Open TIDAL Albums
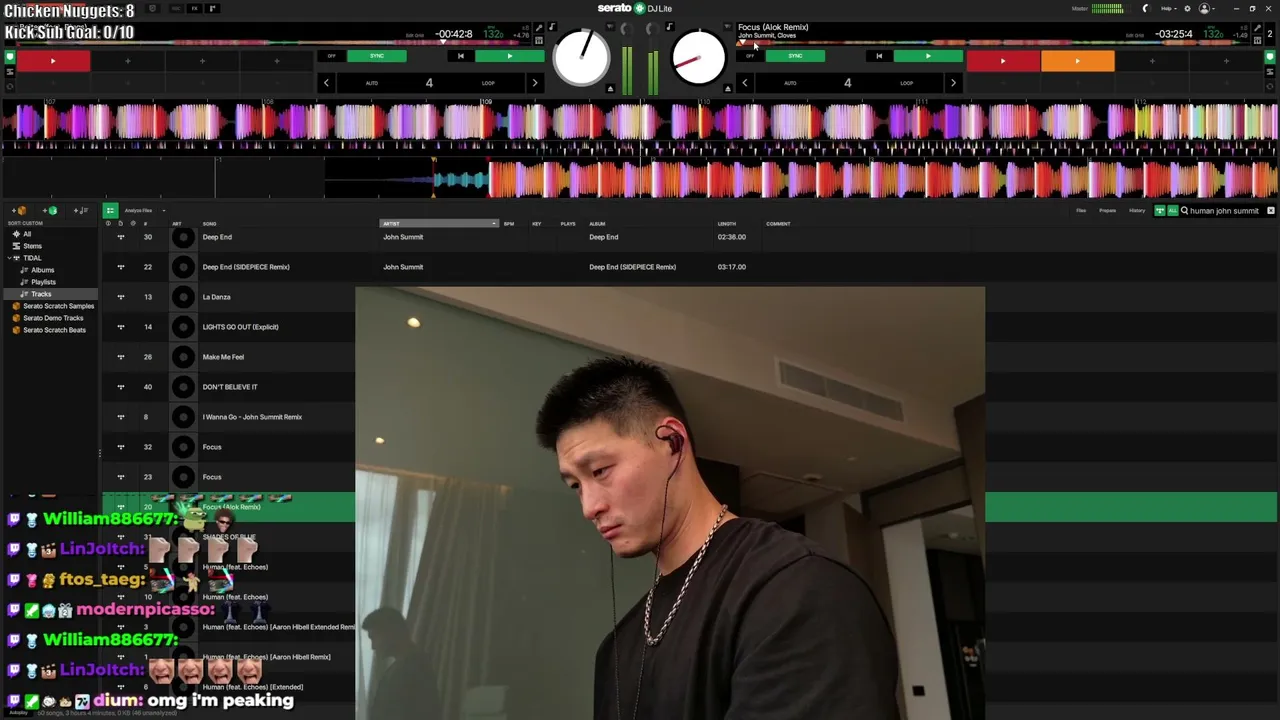Viewport: 1280px width, 720px height. pos(42,270)
